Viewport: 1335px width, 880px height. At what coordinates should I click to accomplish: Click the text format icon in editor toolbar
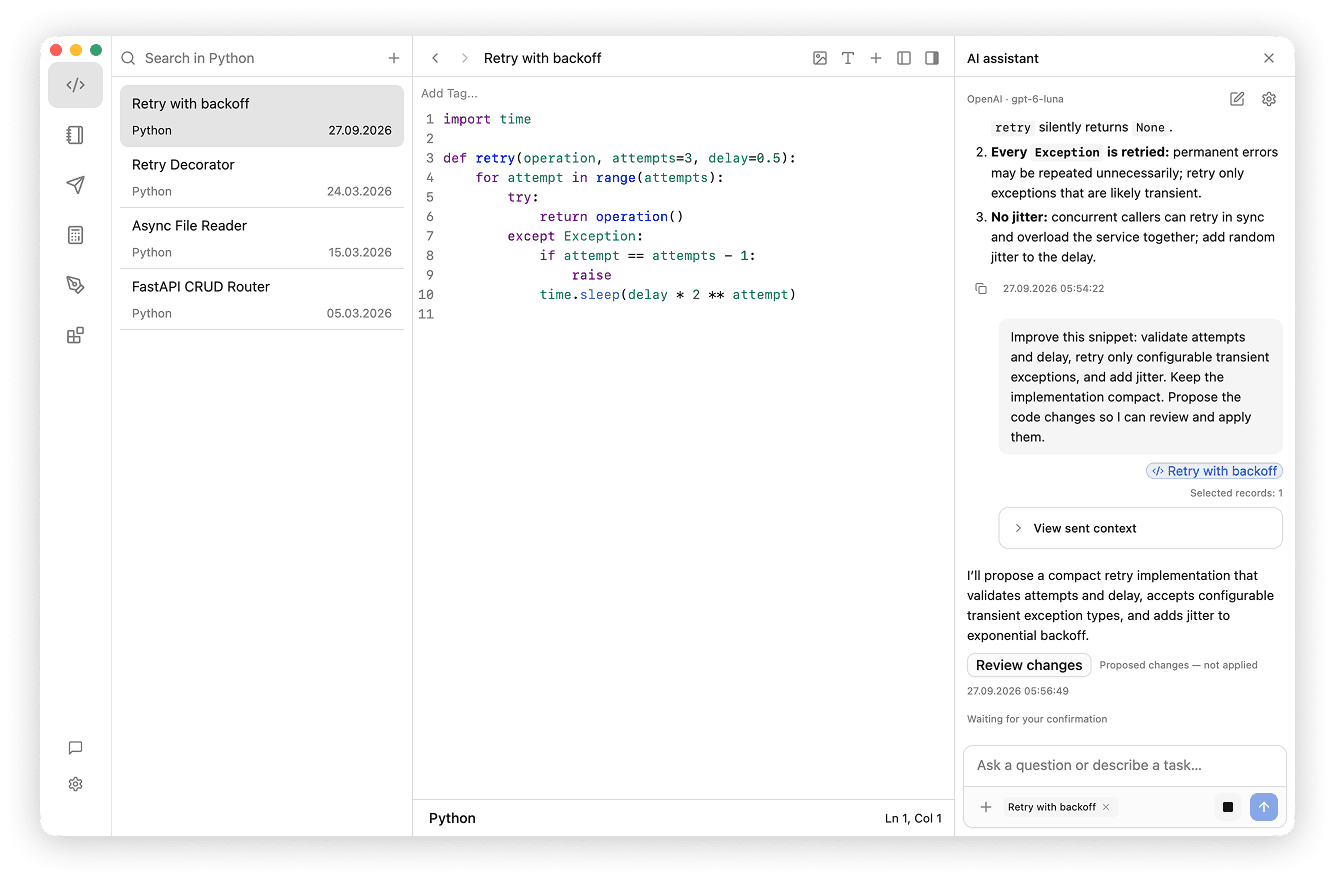click(x=848, y=58)
